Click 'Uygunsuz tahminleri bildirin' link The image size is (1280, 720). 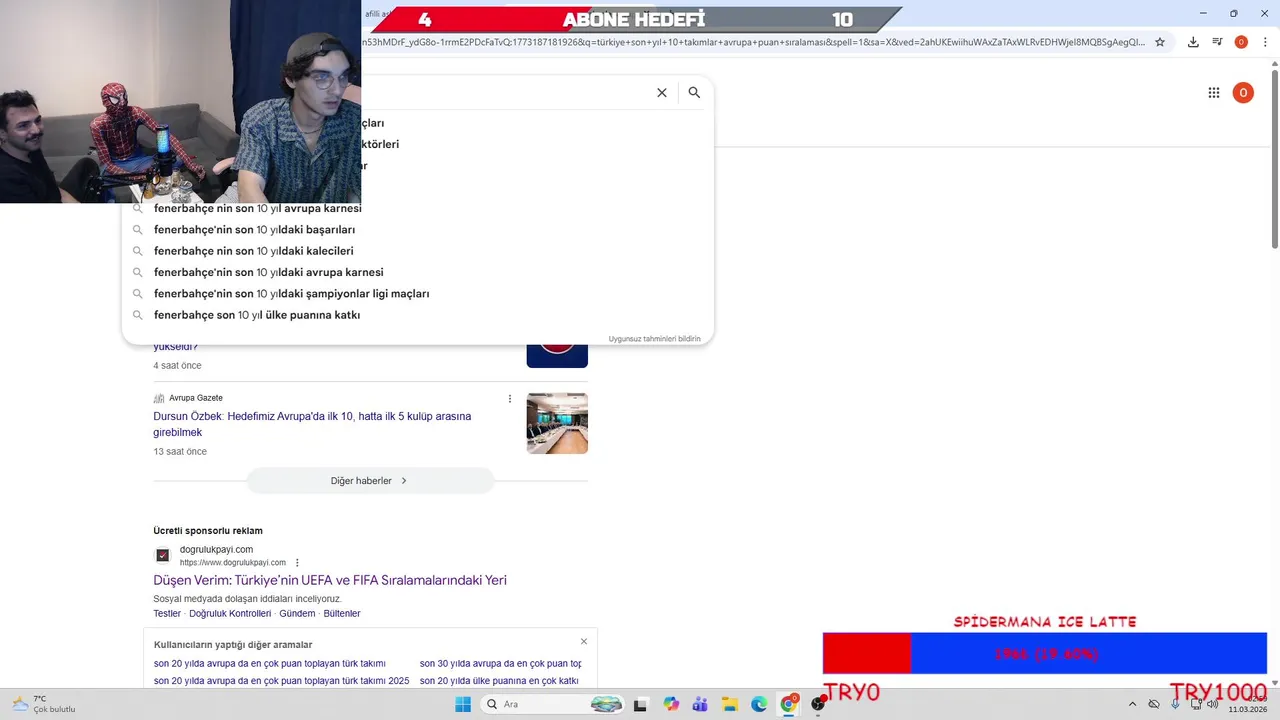coord(655,339)
